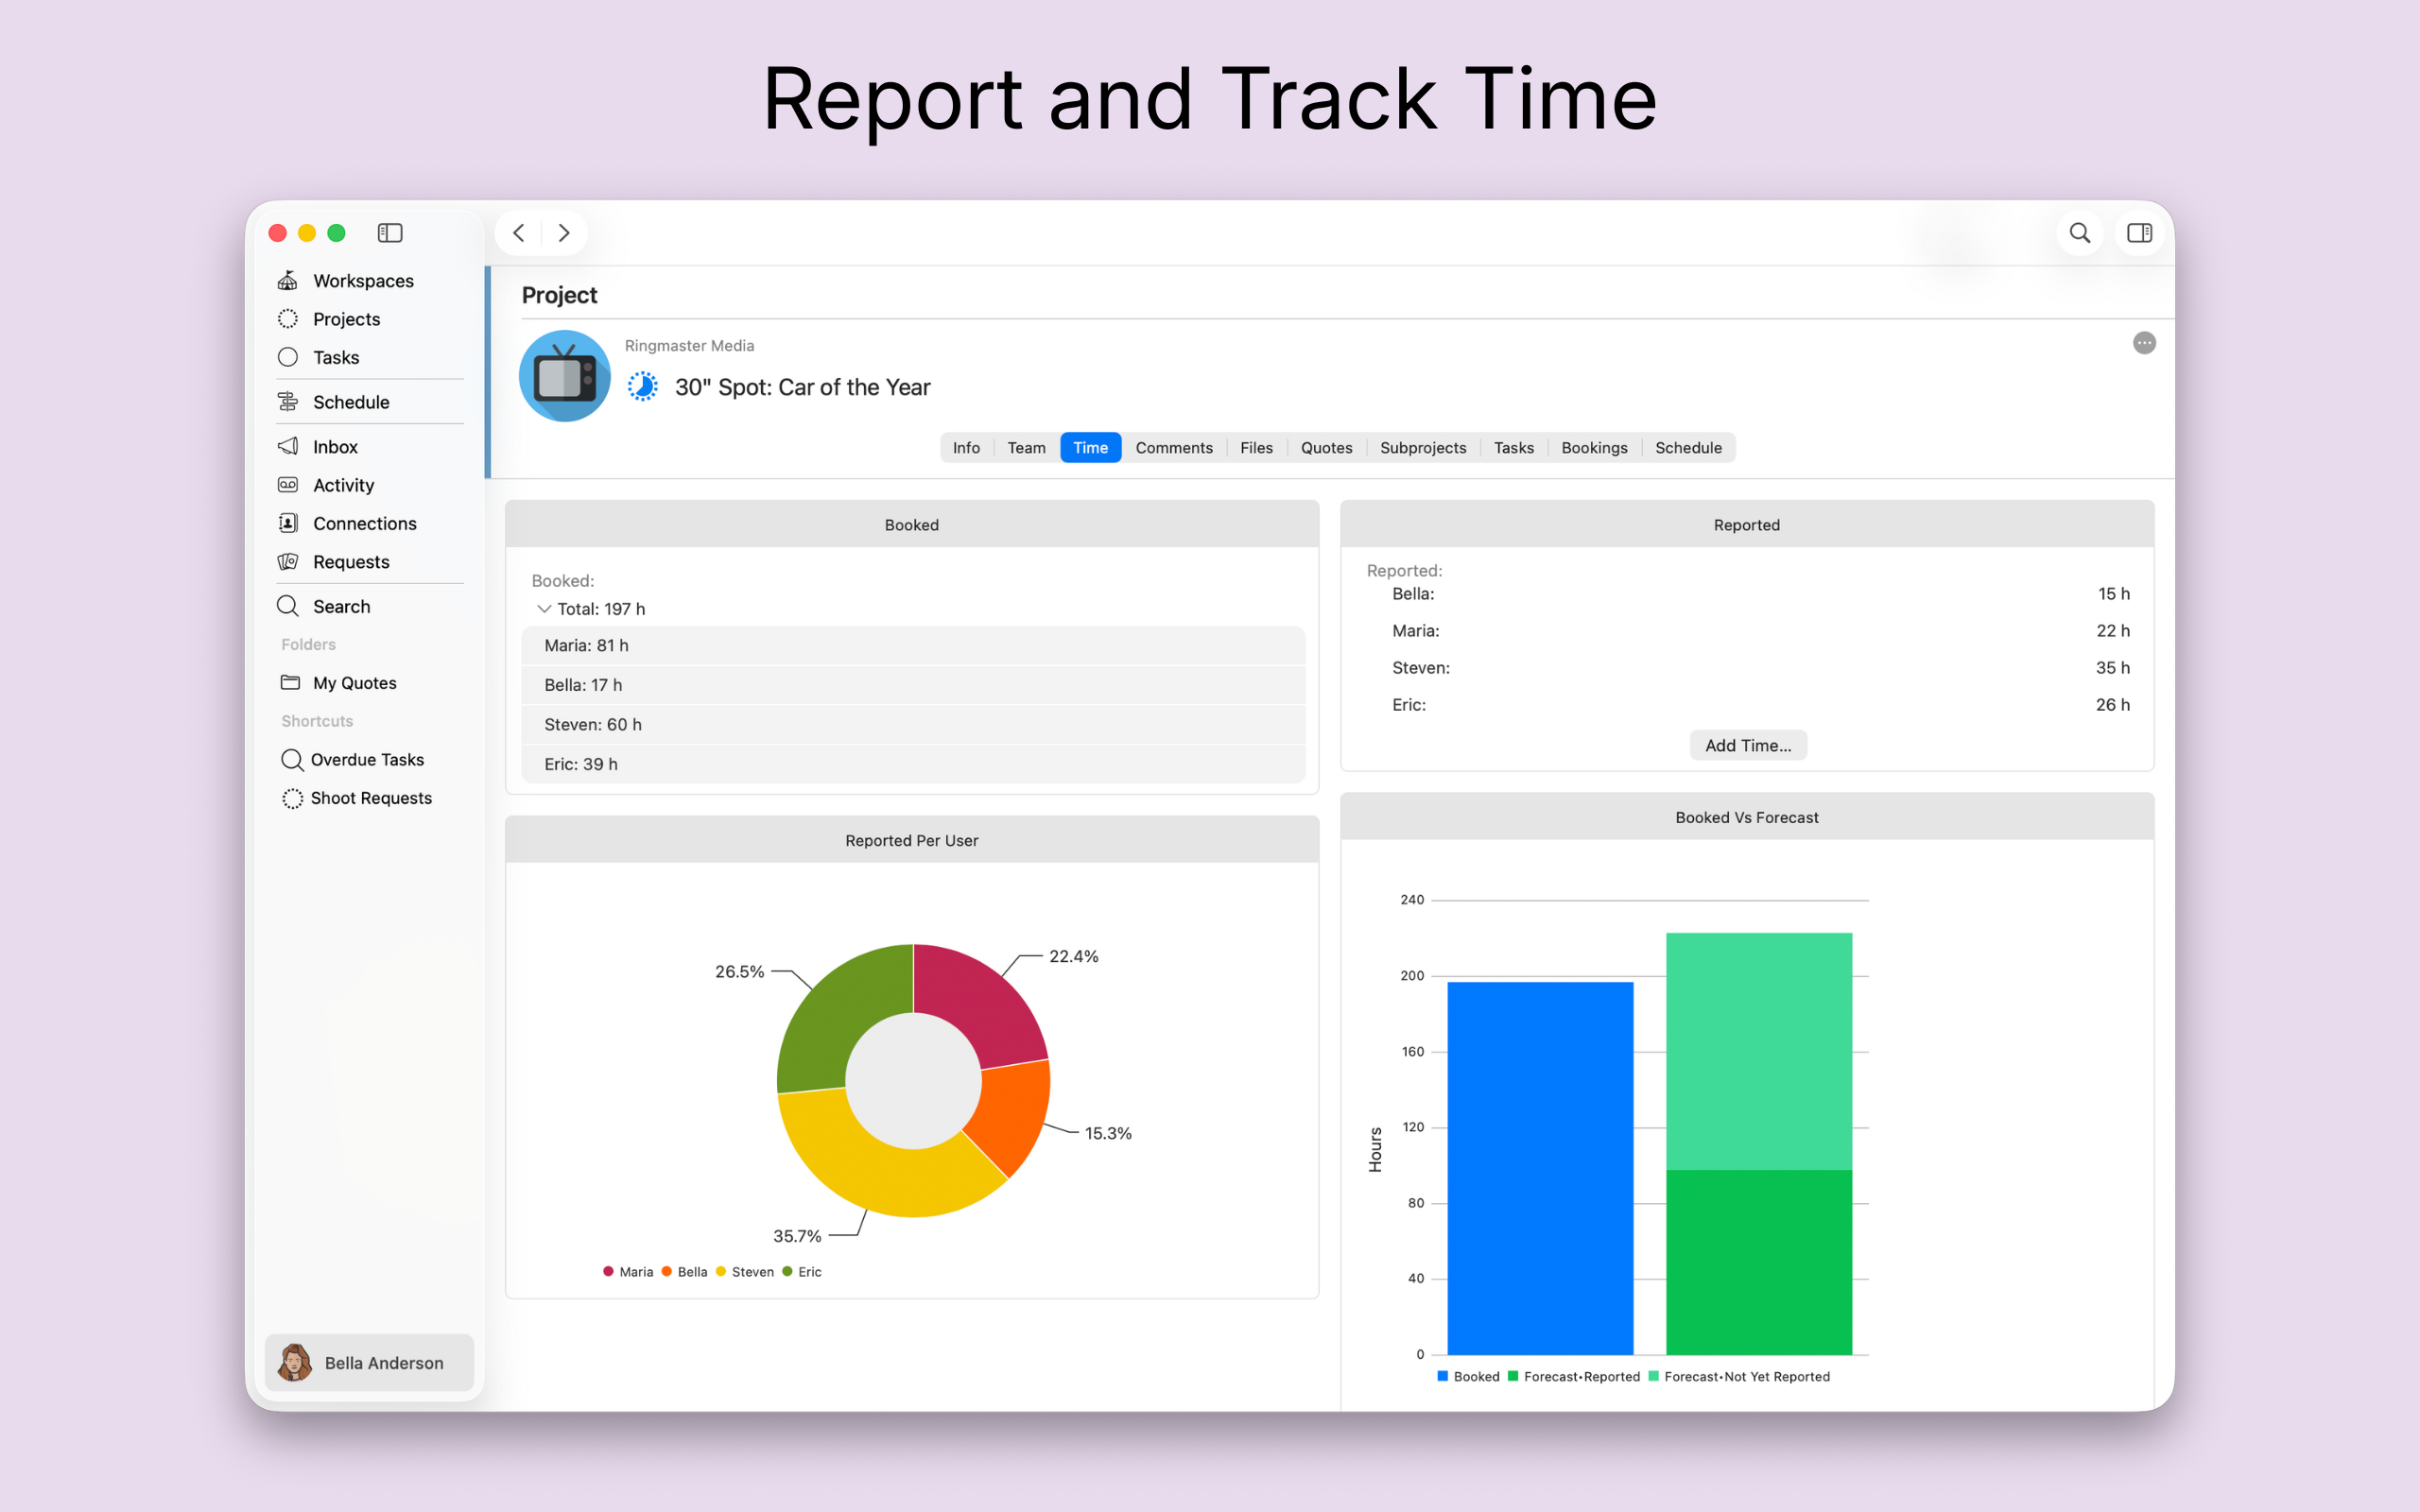Viewport: 2420px width, 1512px height.
Task: Toggle the left sidebar visibility
Action: (x=390, y=233)
